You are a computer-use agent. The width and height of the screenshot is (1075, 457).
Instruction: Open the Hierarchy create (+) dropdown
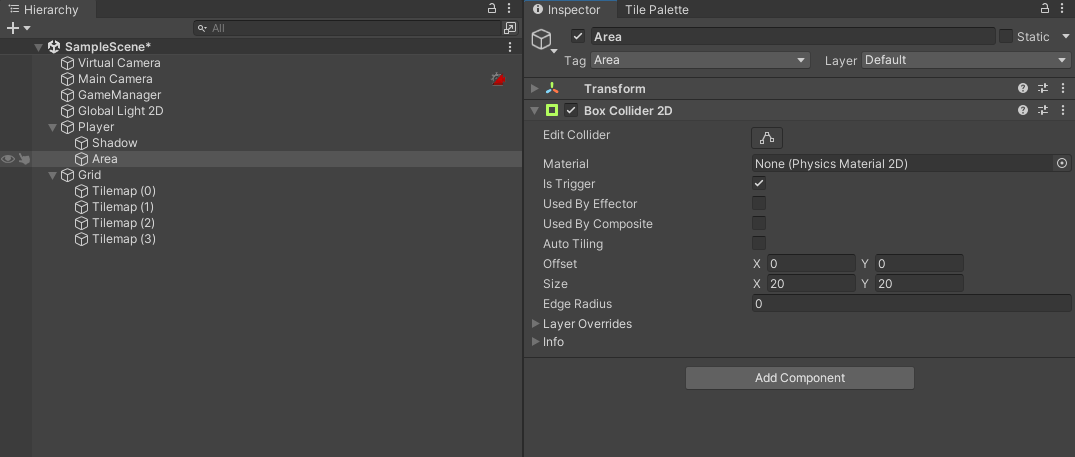coord(19,28)
